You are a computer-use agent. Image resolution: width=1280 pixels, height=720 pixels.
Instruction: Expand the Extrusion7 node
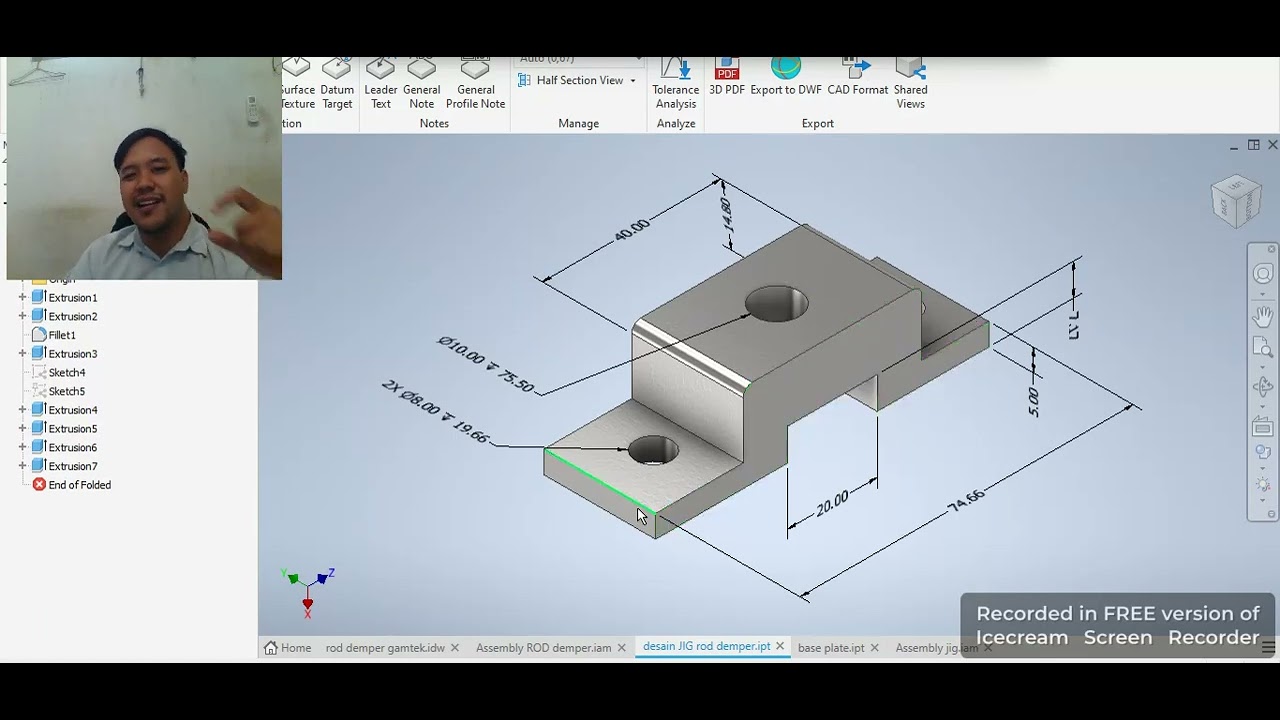coord(22,466)
